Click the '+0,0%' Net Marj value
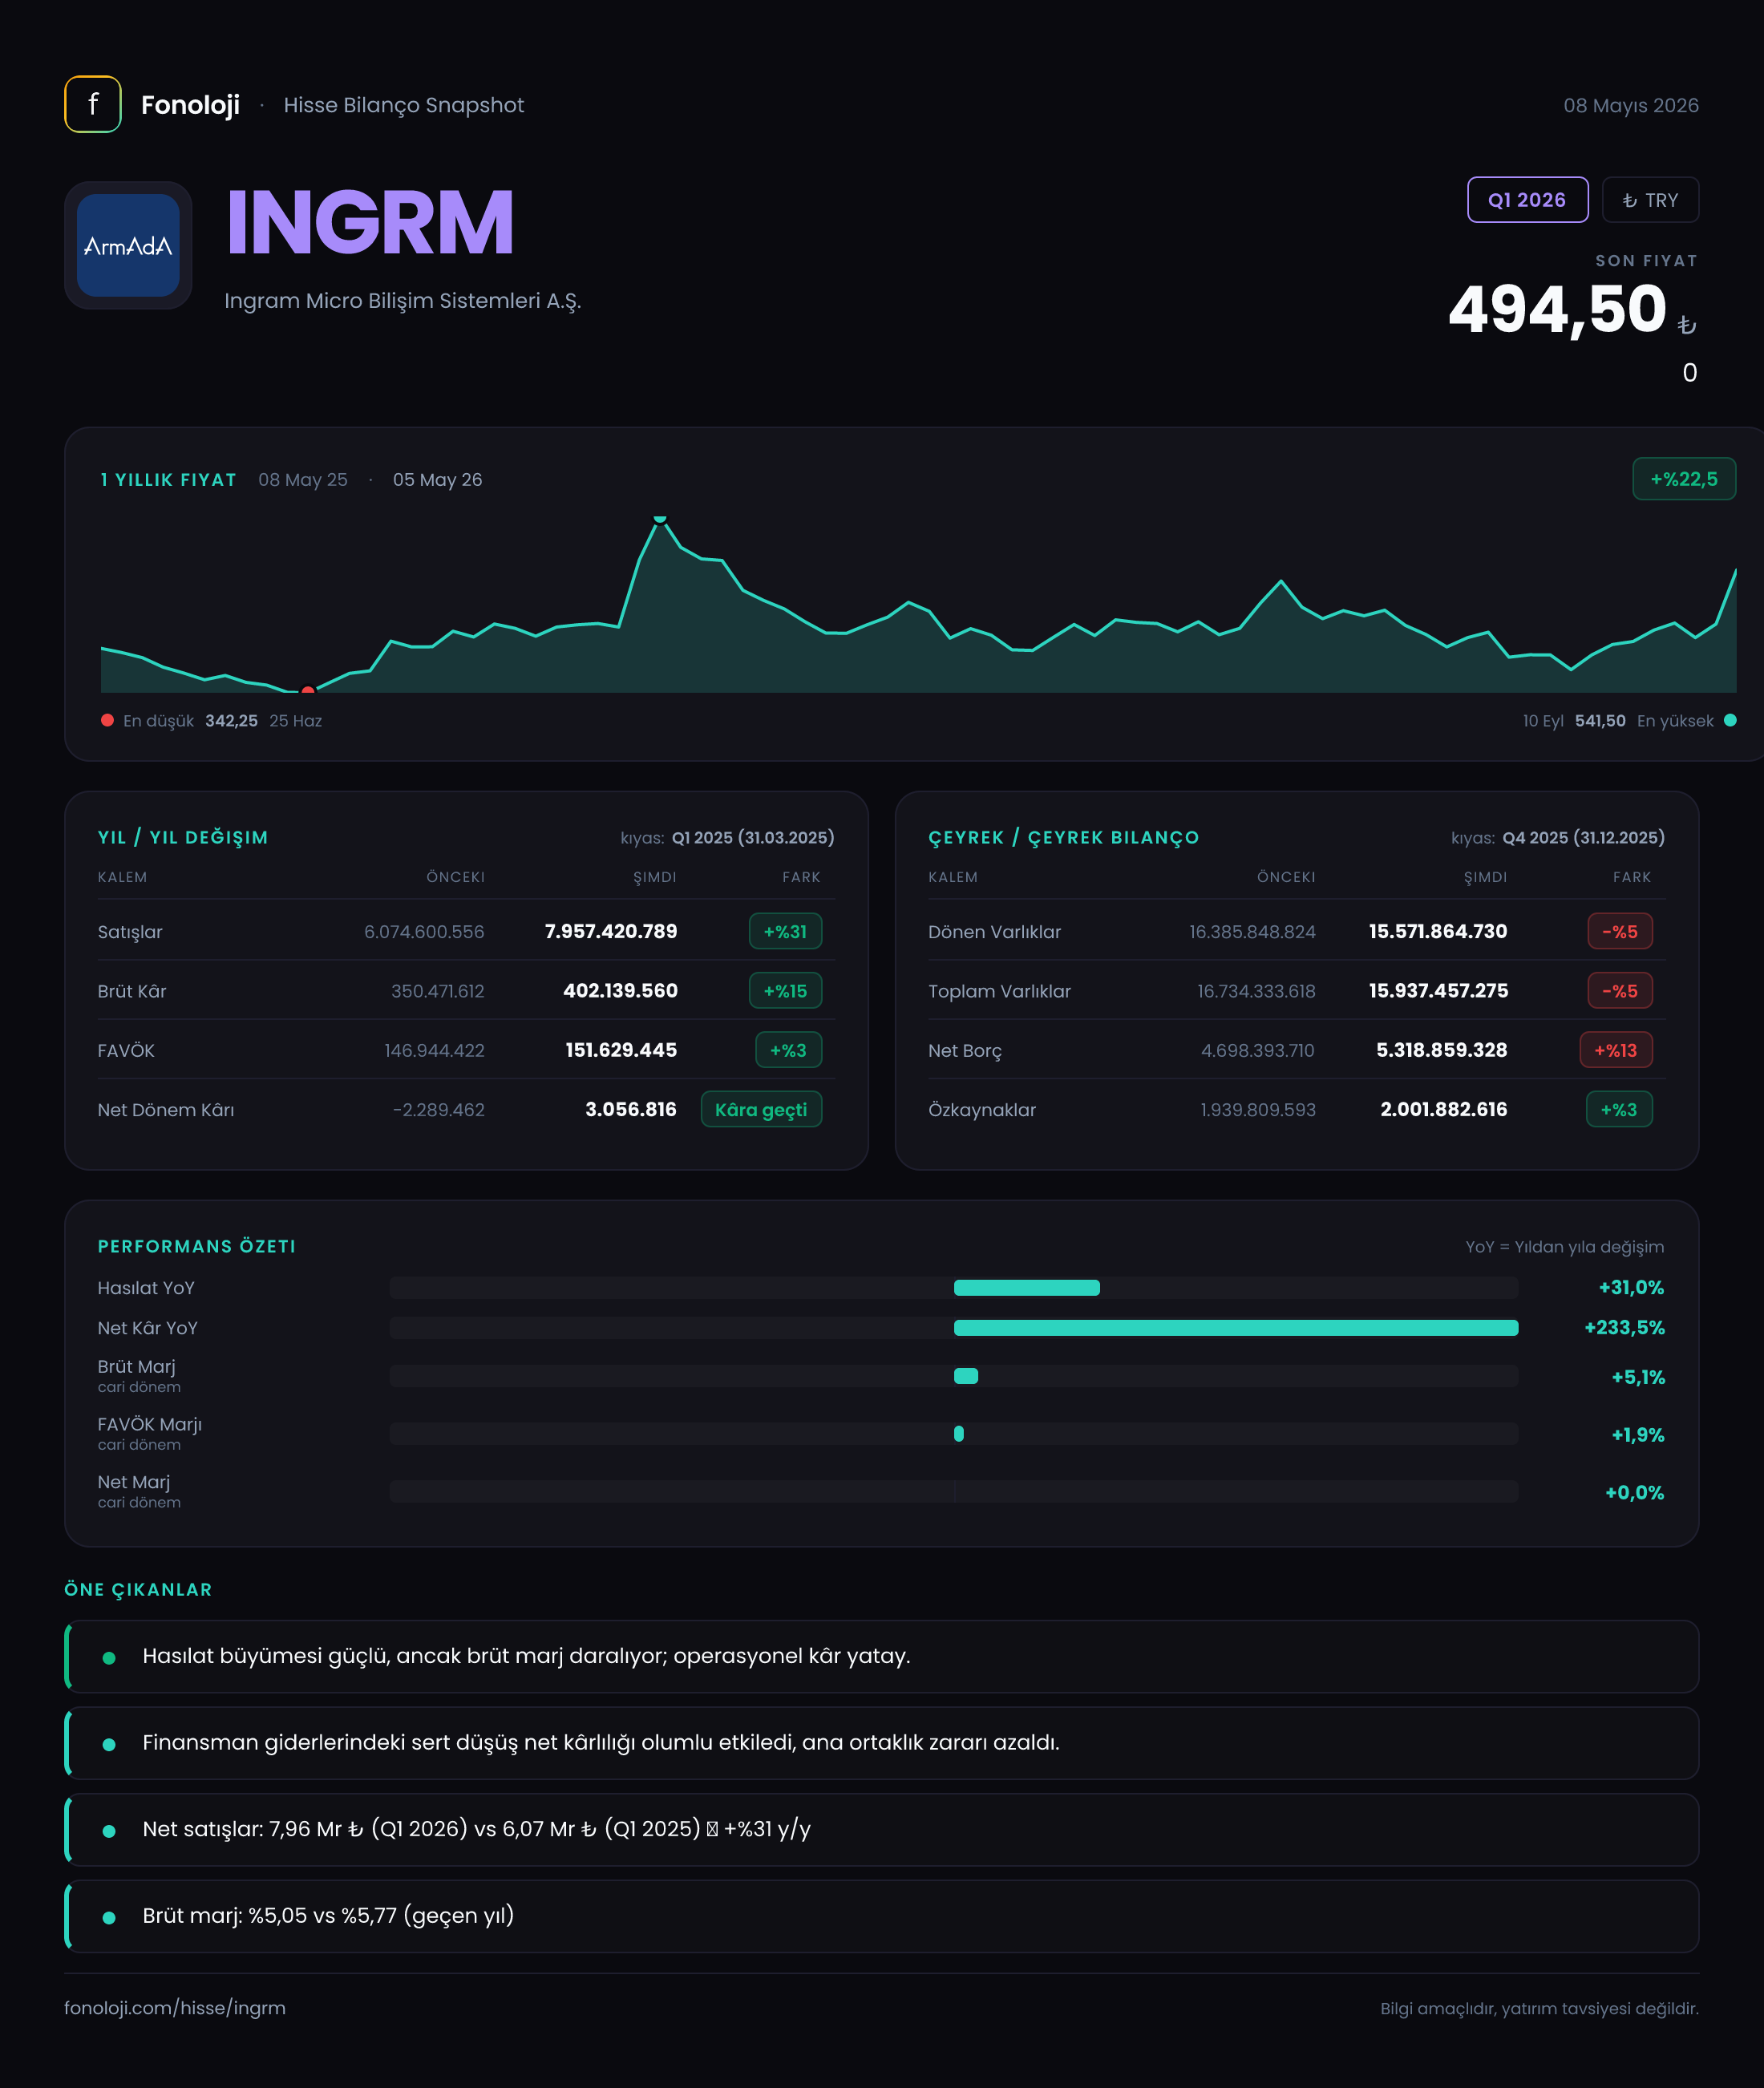The width and height of the screenshot is (1764, 2088). click(x=1635, y=1493)
